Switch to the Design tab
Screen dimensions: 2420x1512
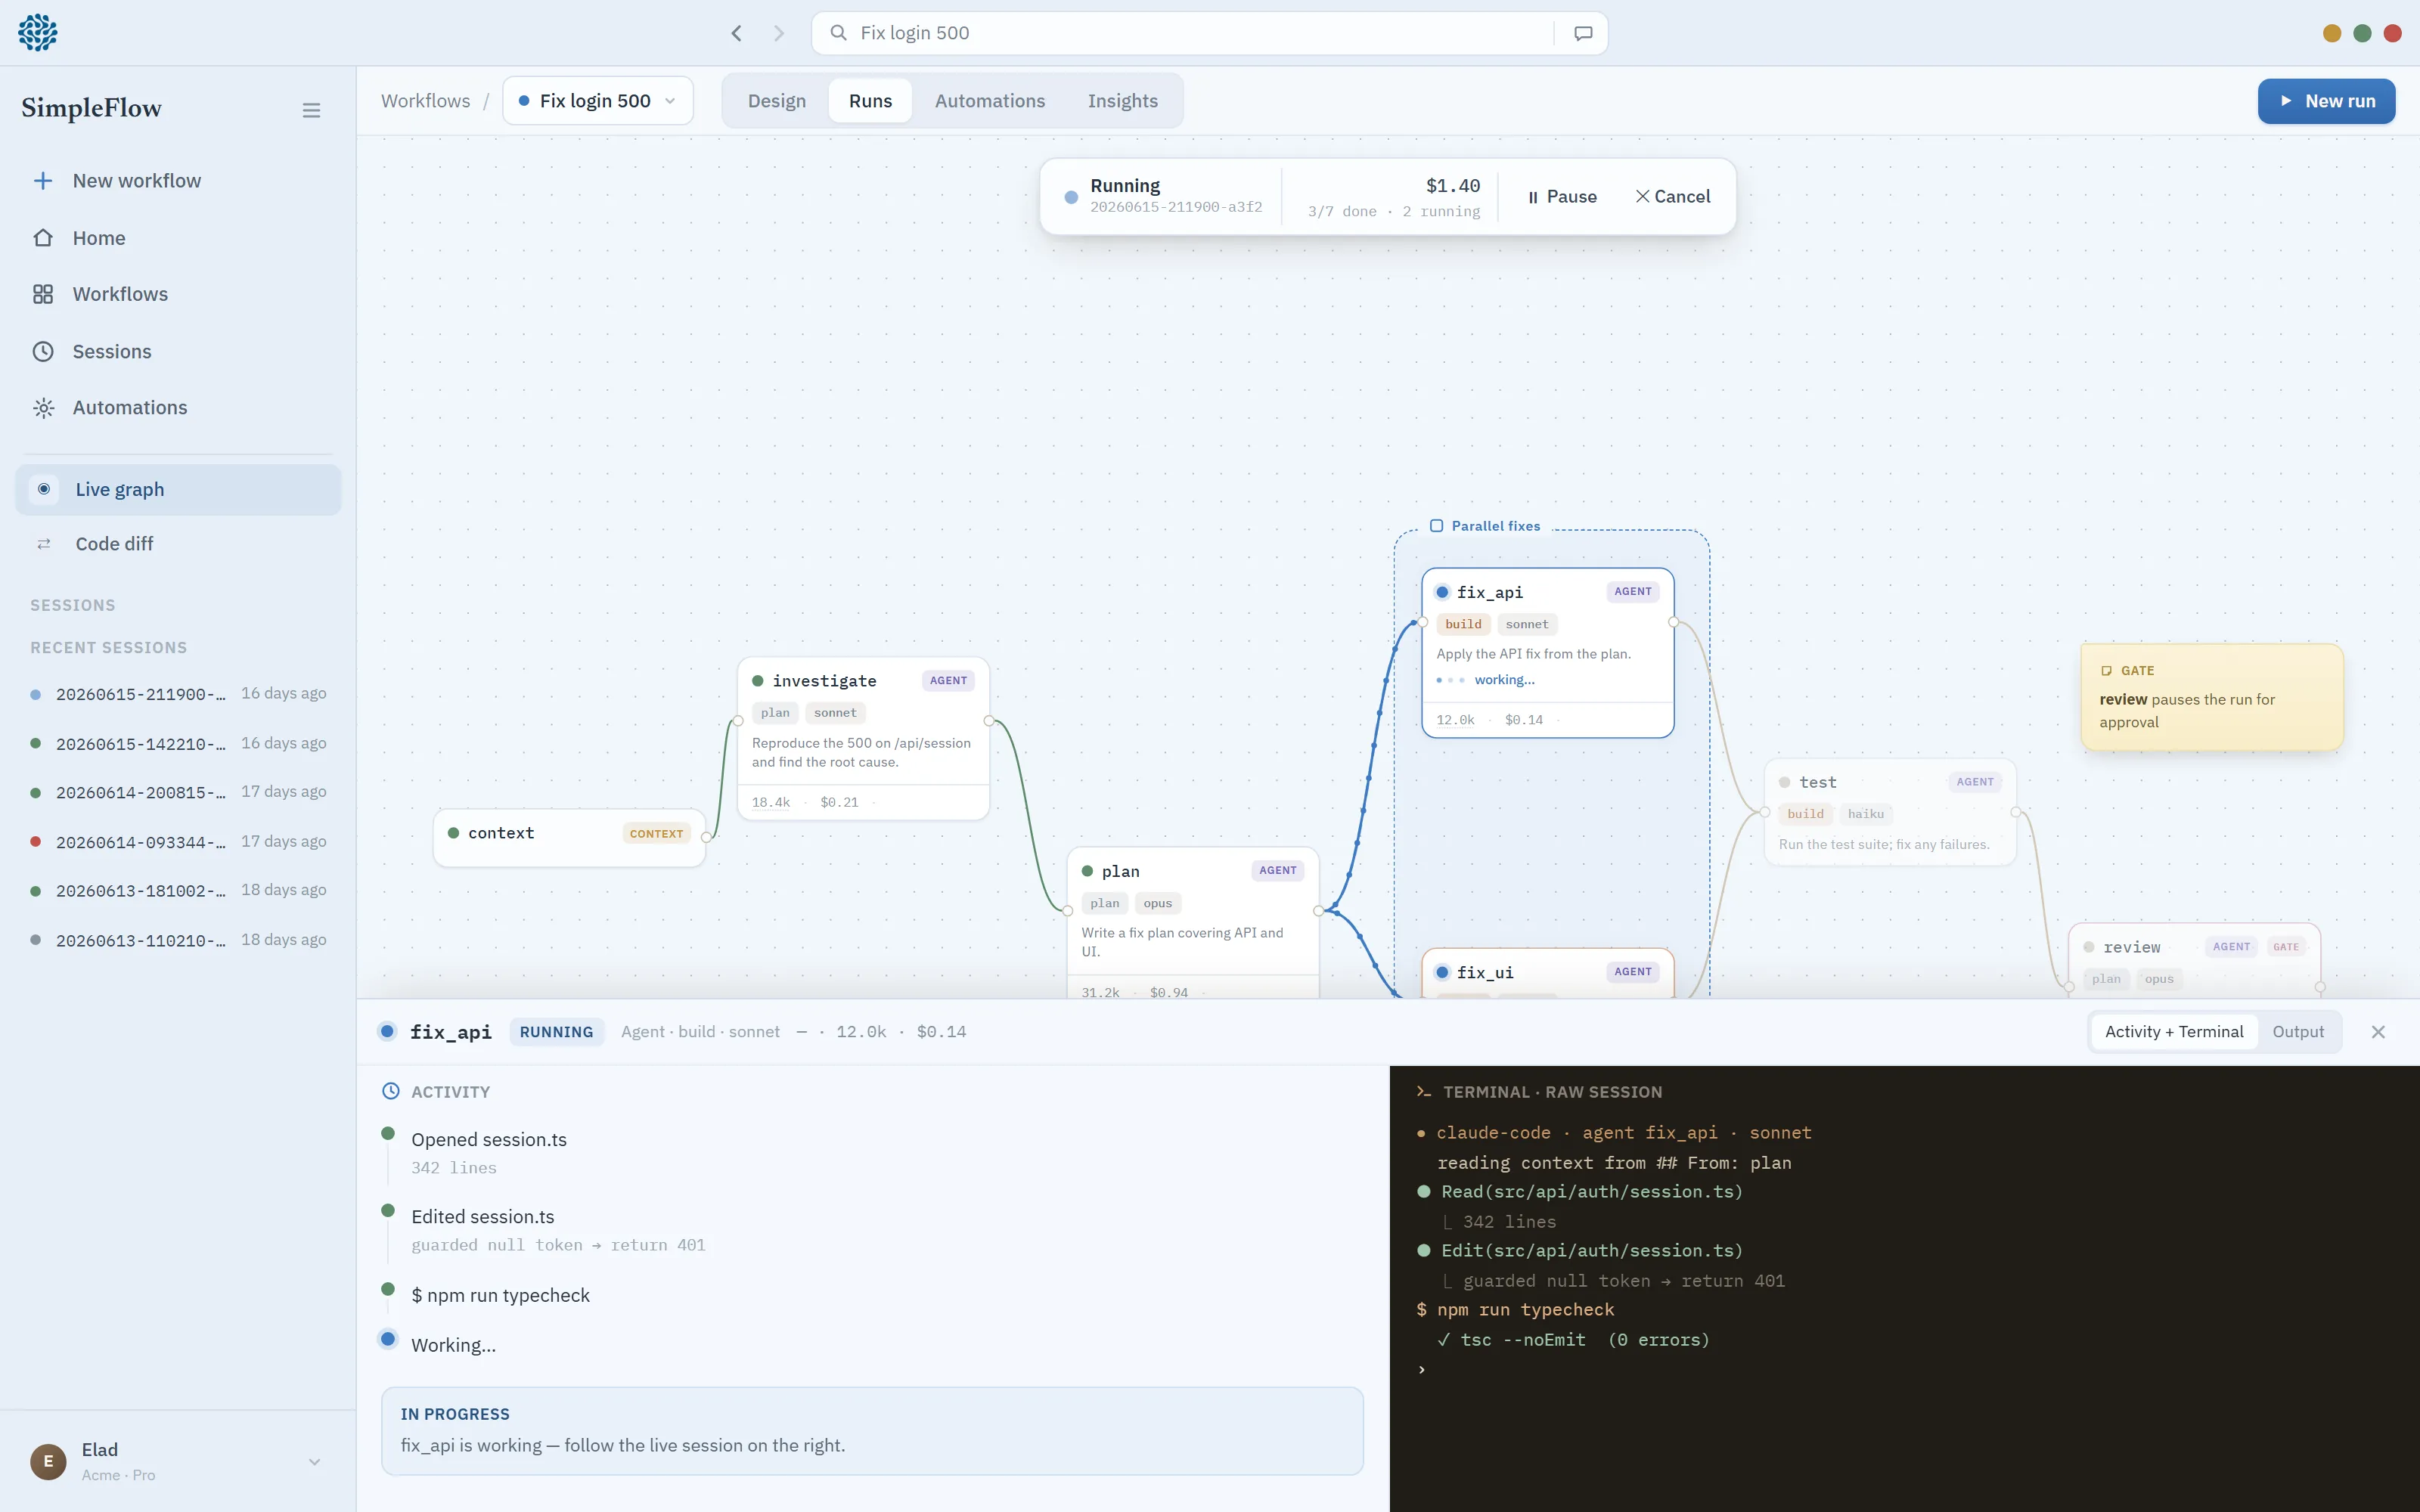776,101
